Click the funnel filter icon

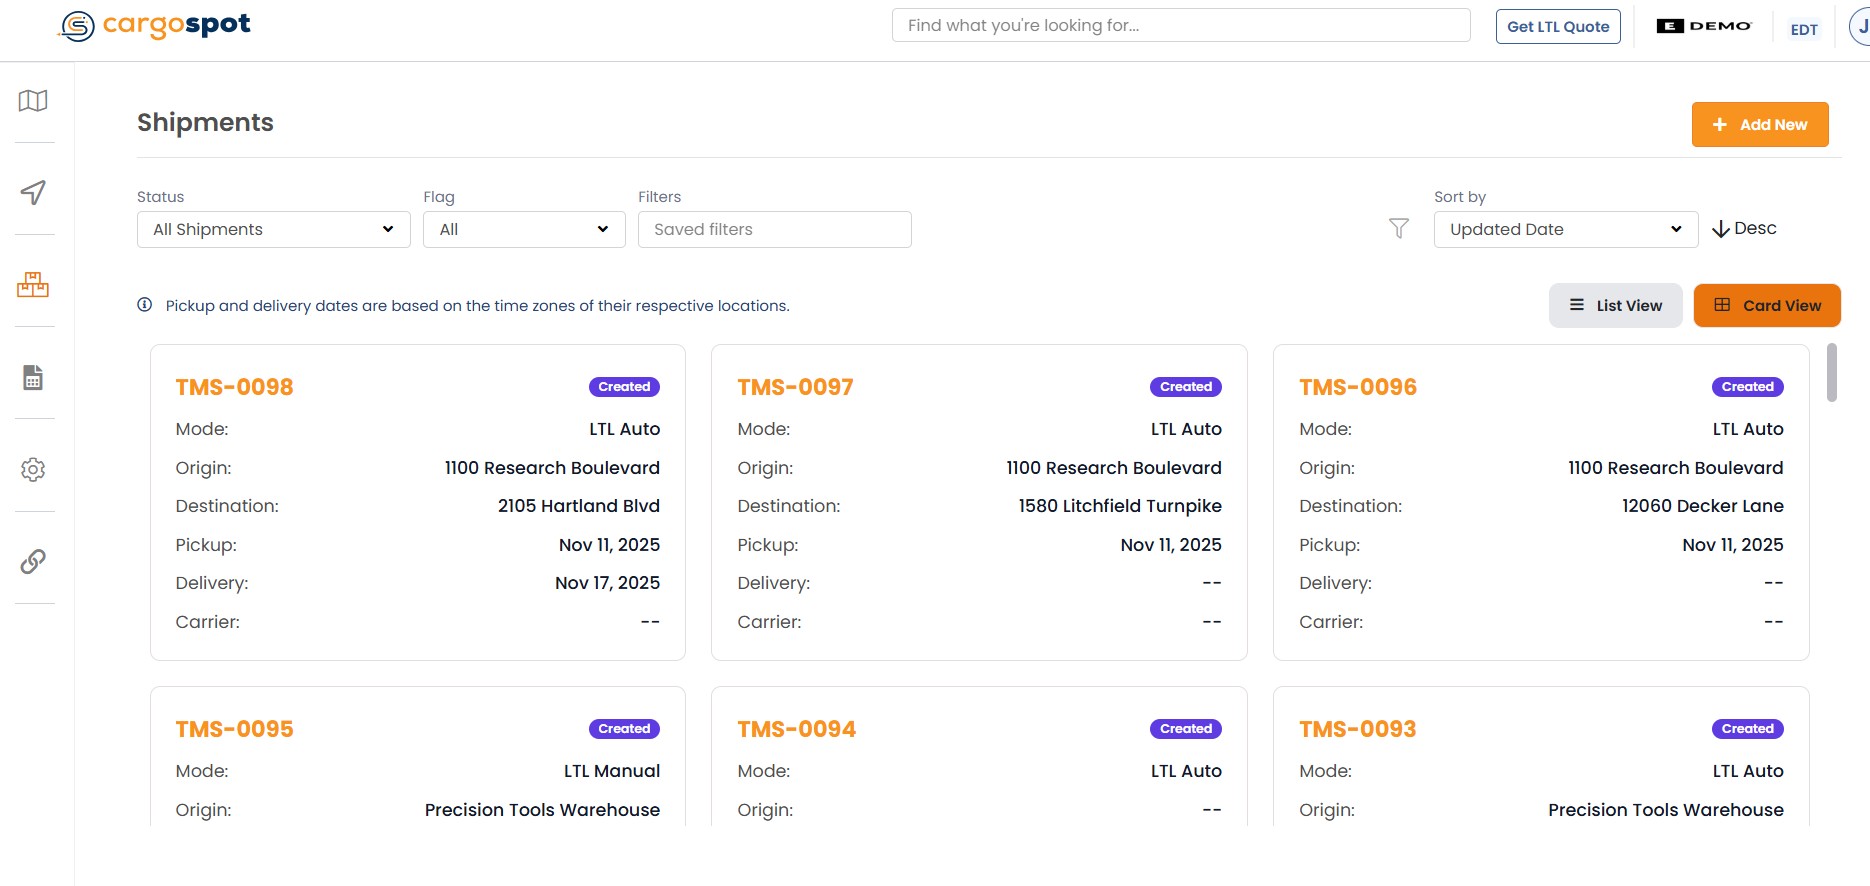coord(1398,229)
